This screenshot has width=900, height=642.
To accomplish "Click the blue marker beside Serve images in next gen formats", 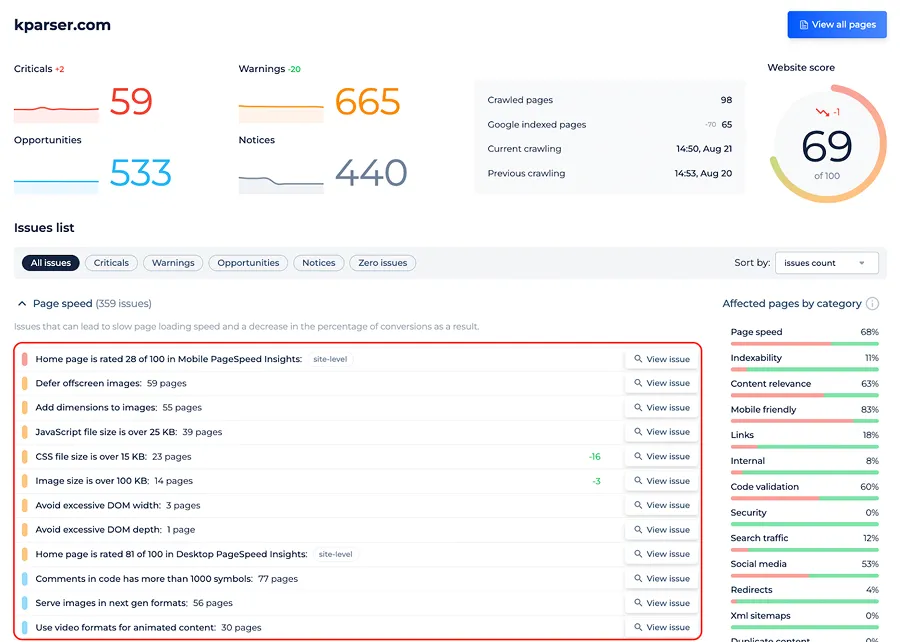I will 24,603.
